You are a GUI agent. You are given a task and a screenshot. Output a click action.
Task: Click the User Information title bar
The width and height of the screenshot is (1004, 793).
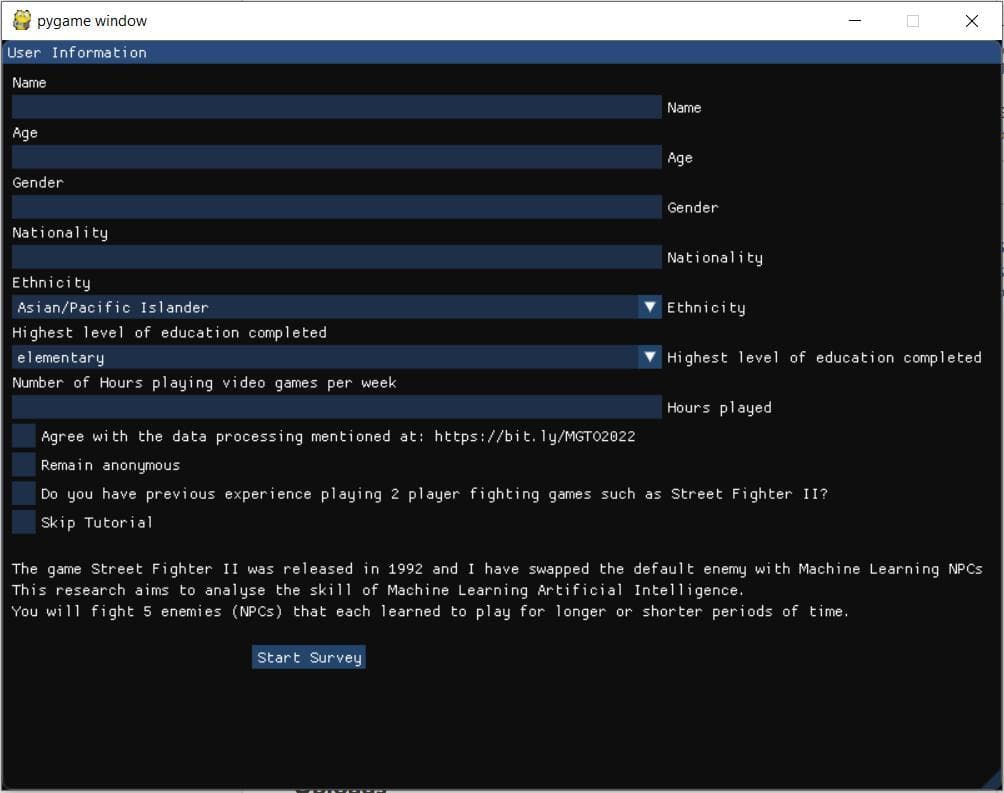(x=502, y=53)
